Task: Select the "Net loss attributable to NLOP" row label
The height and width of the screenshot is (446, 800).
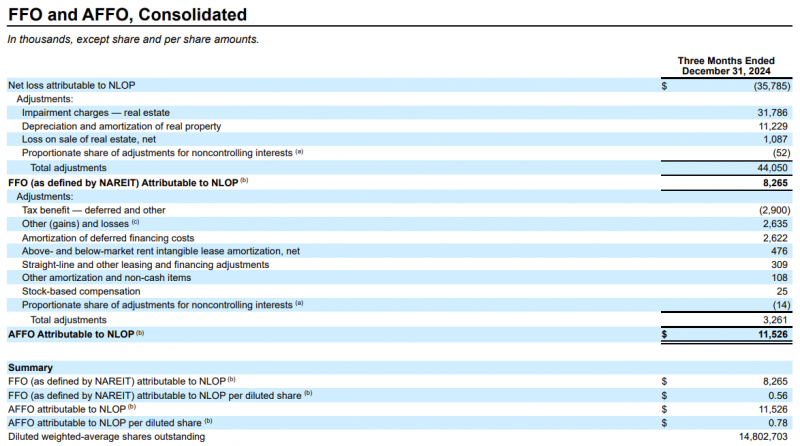Action: (78, 86)
